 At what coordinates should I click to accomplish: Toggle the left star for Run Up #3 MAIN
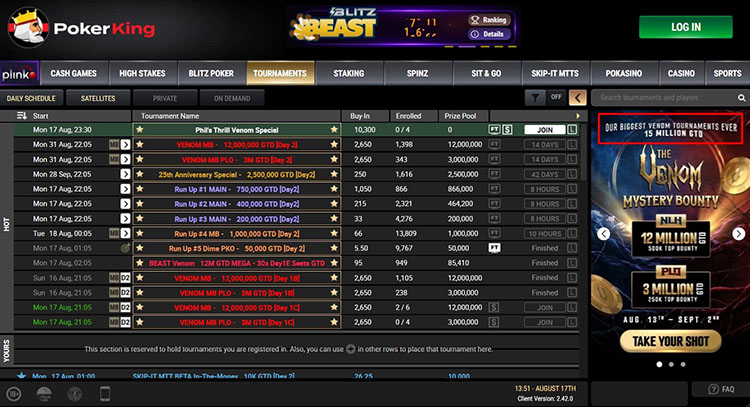click(140, 218)
